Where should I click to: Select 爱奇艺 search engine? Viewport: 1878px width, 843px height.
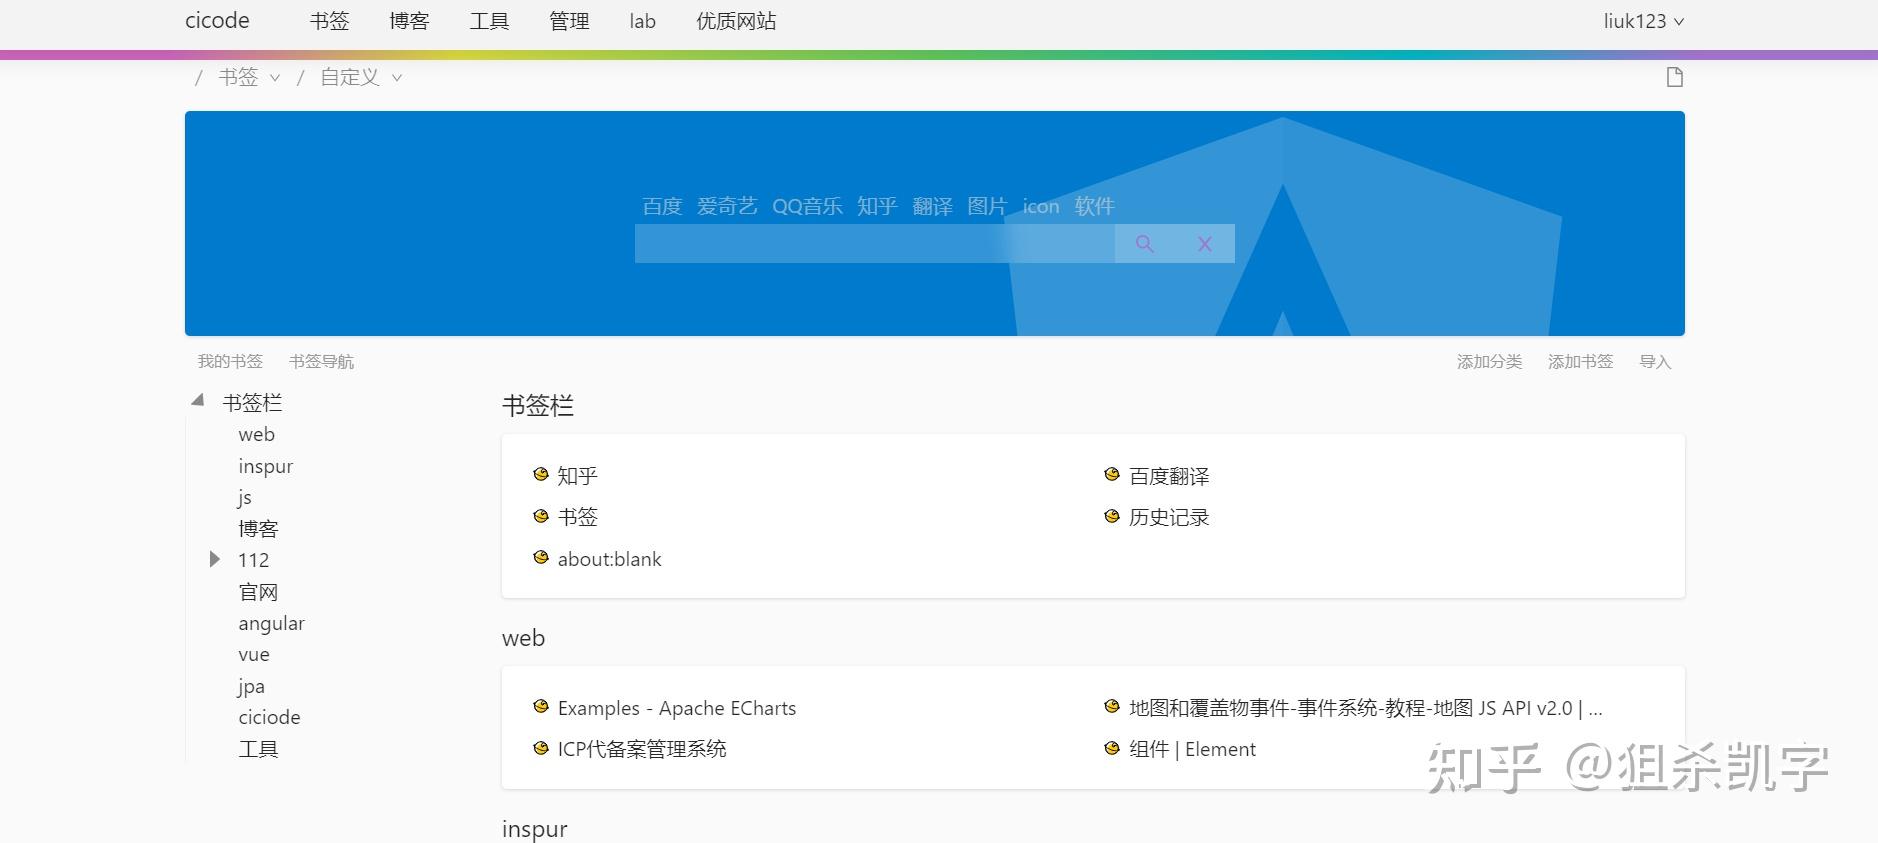click(727, 206)
